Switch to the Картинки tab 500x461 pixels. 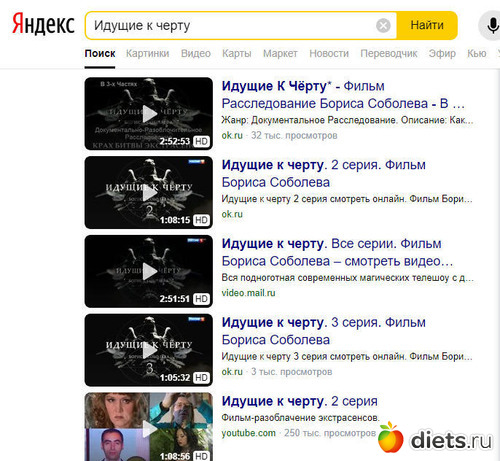click(148, 53)
